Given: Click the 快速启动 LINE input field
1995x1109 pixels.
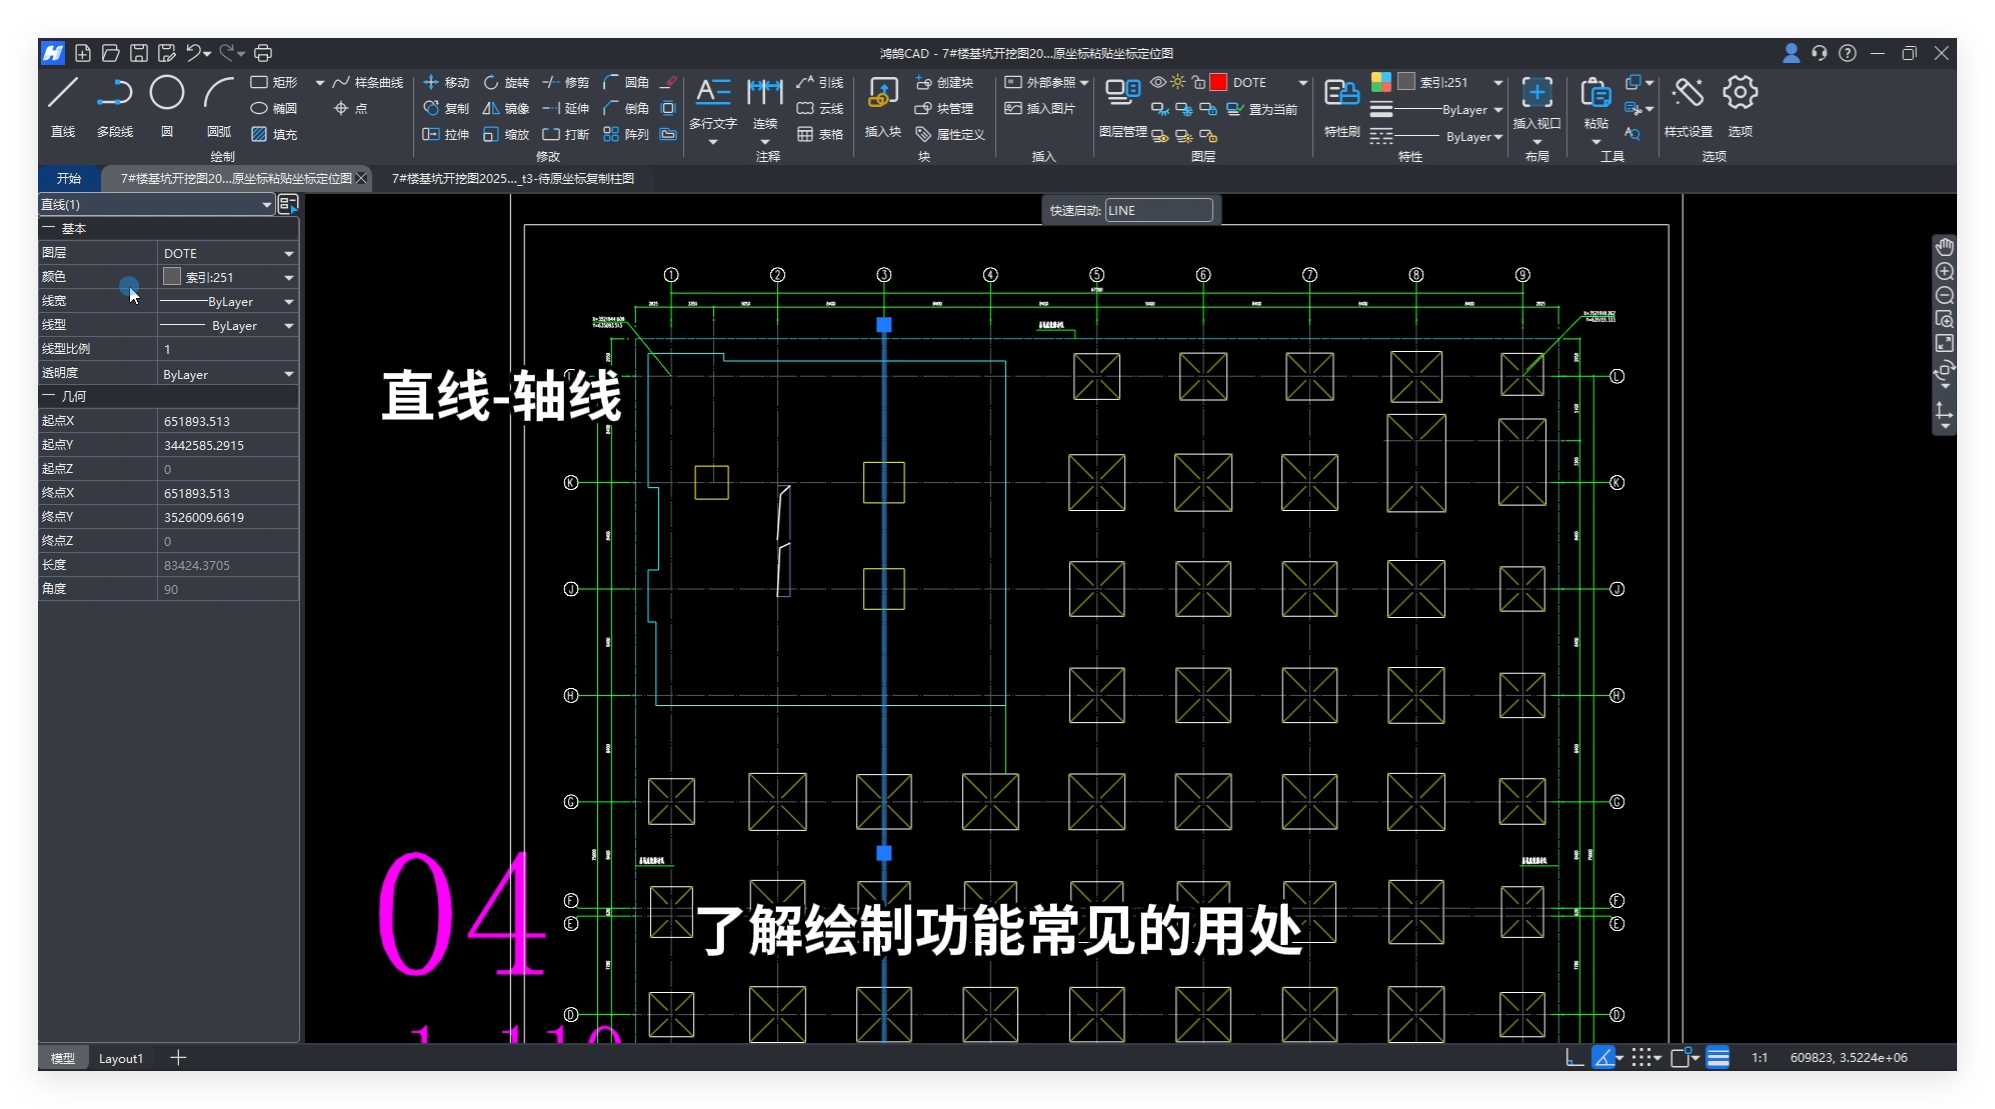Looking at the screenshot, I should pyautogui.click(x=1158, y=210).
